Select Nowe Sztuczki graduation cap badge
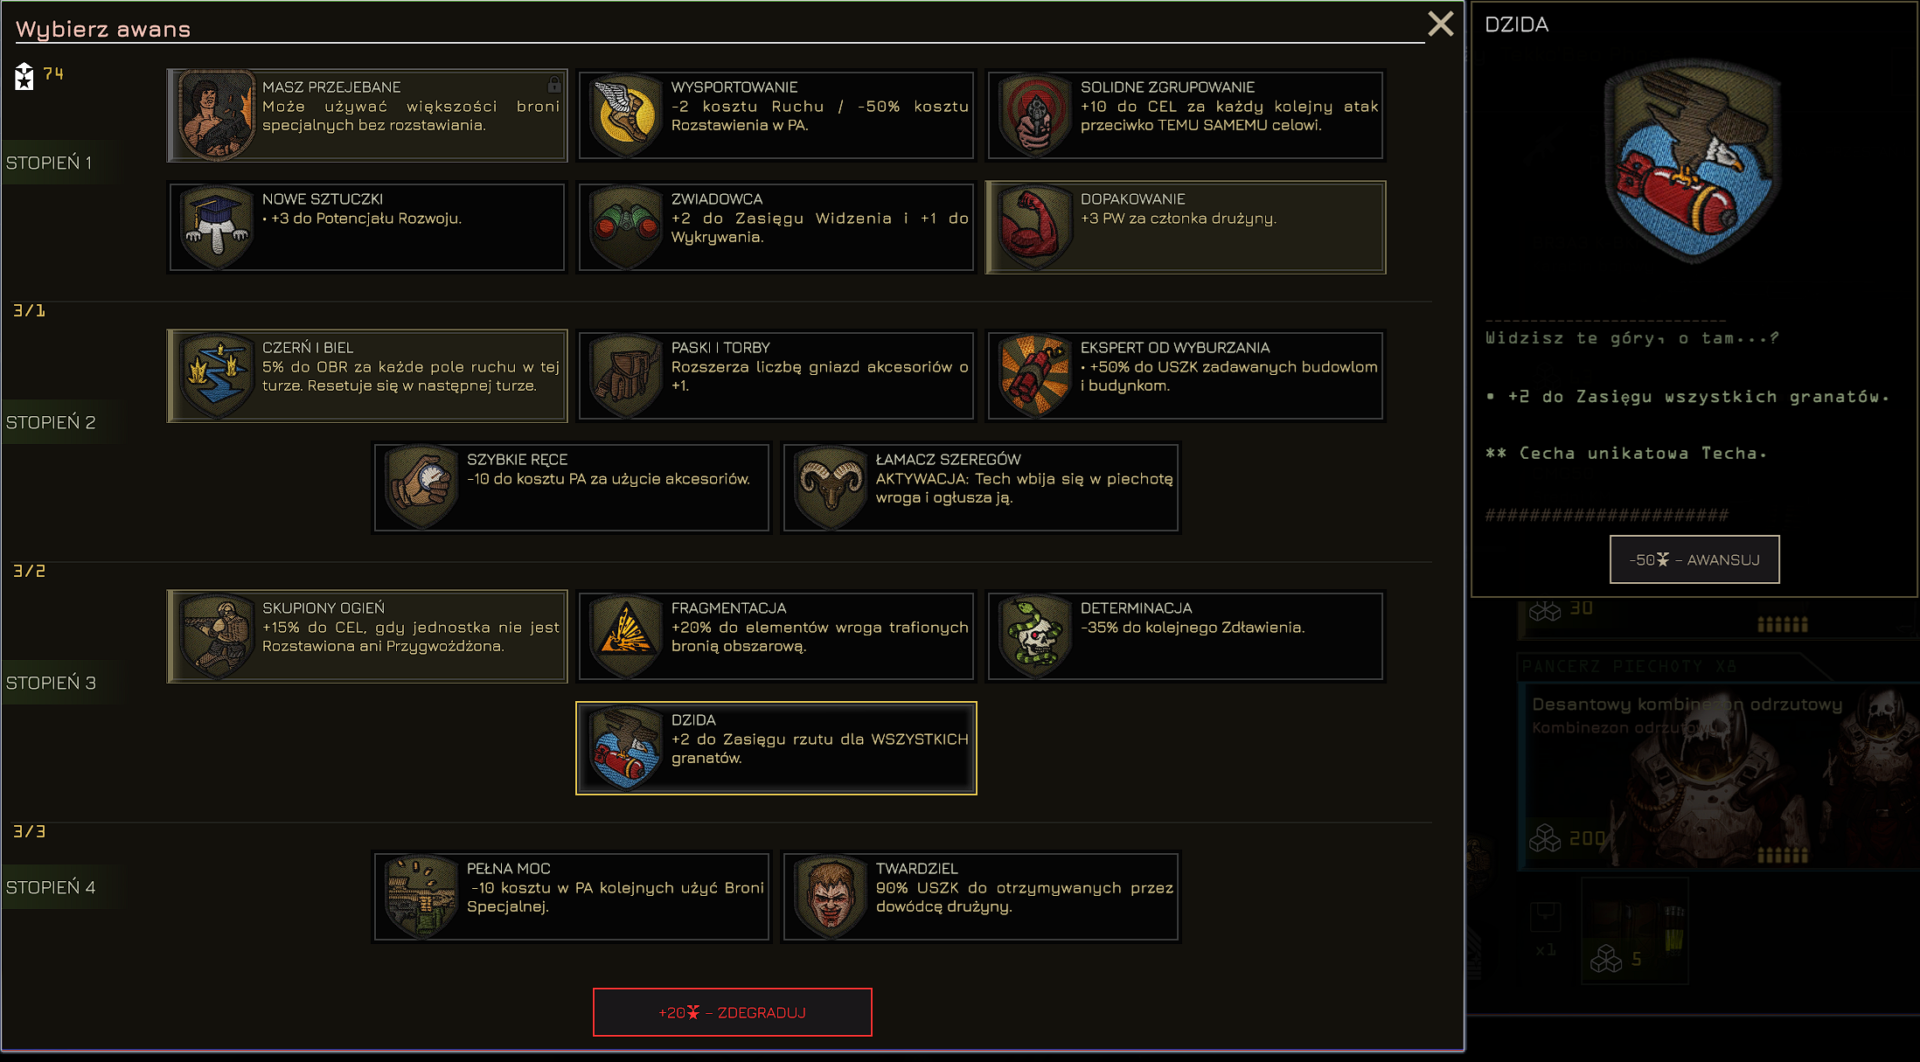This screenshot has width=1920, height=1062. pyautogui.click(x=217, y=227)
